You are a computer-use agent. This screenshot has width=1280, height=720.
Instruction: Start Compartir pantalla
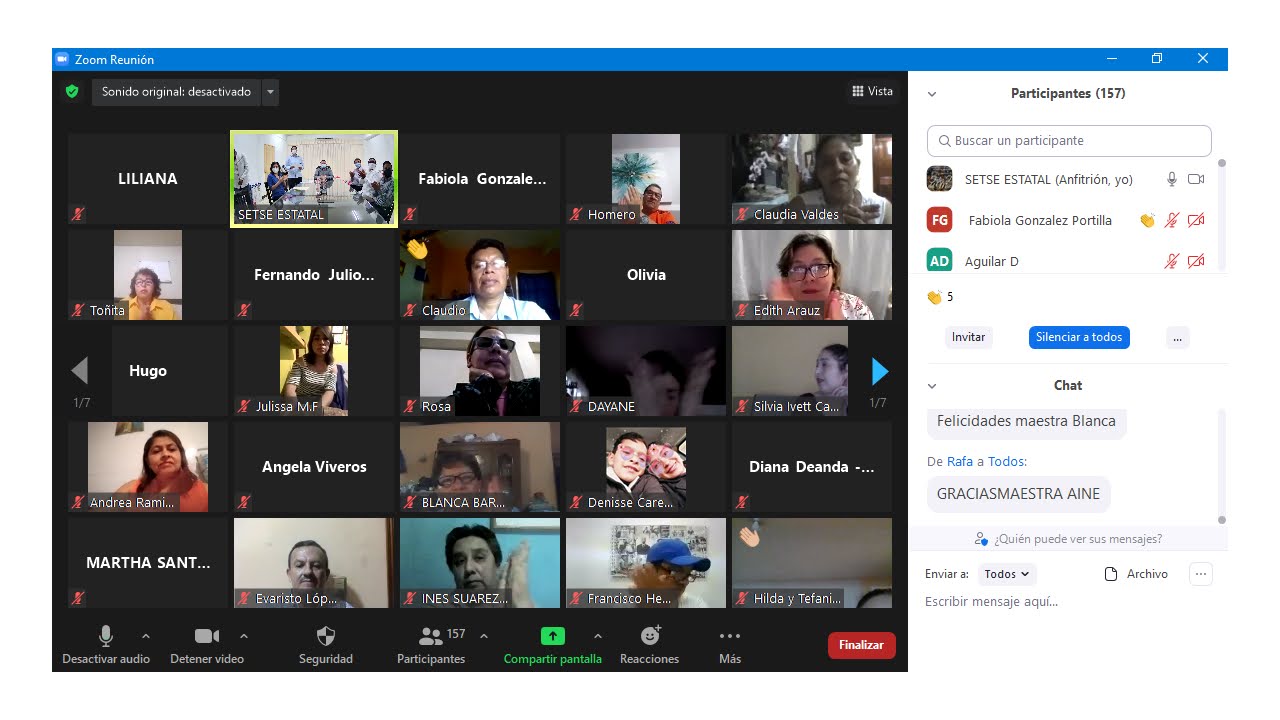[x=553, y=644]
